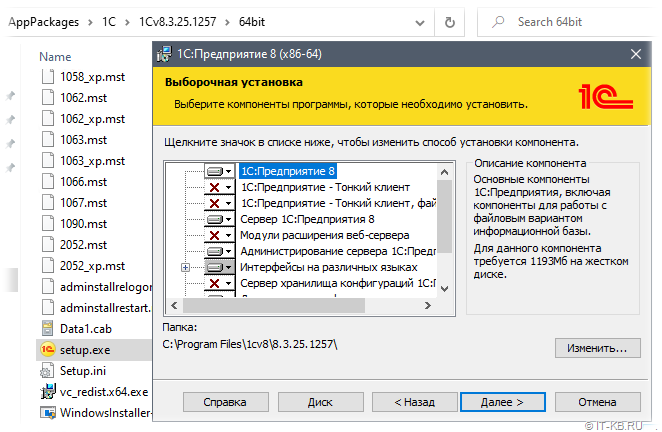
Task: Refresh the Explorer folder view
Action: point(450,22)
